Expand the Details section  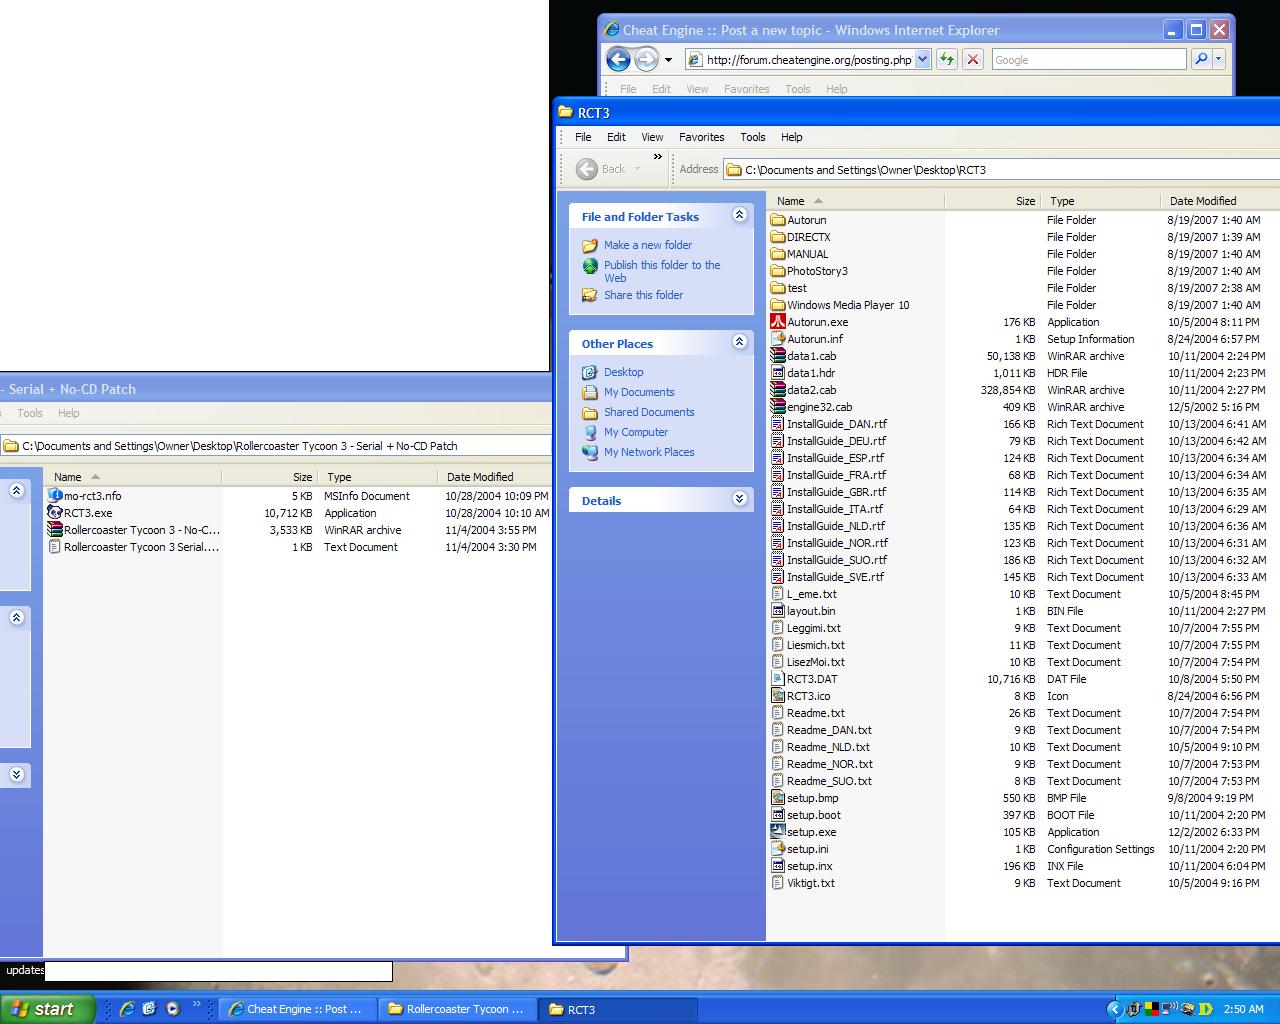point(739,499)
